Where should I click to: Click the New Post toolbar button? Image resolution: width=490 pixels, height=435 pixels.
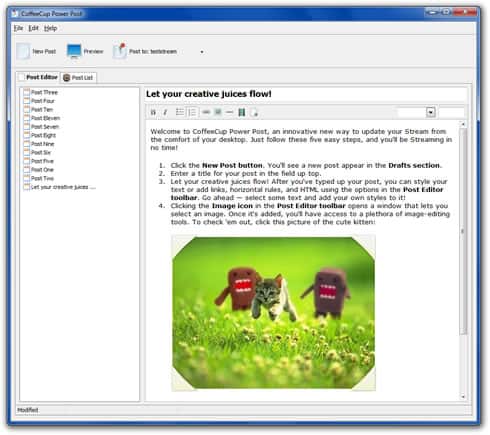pyautogui.click(x=36, y=51)
